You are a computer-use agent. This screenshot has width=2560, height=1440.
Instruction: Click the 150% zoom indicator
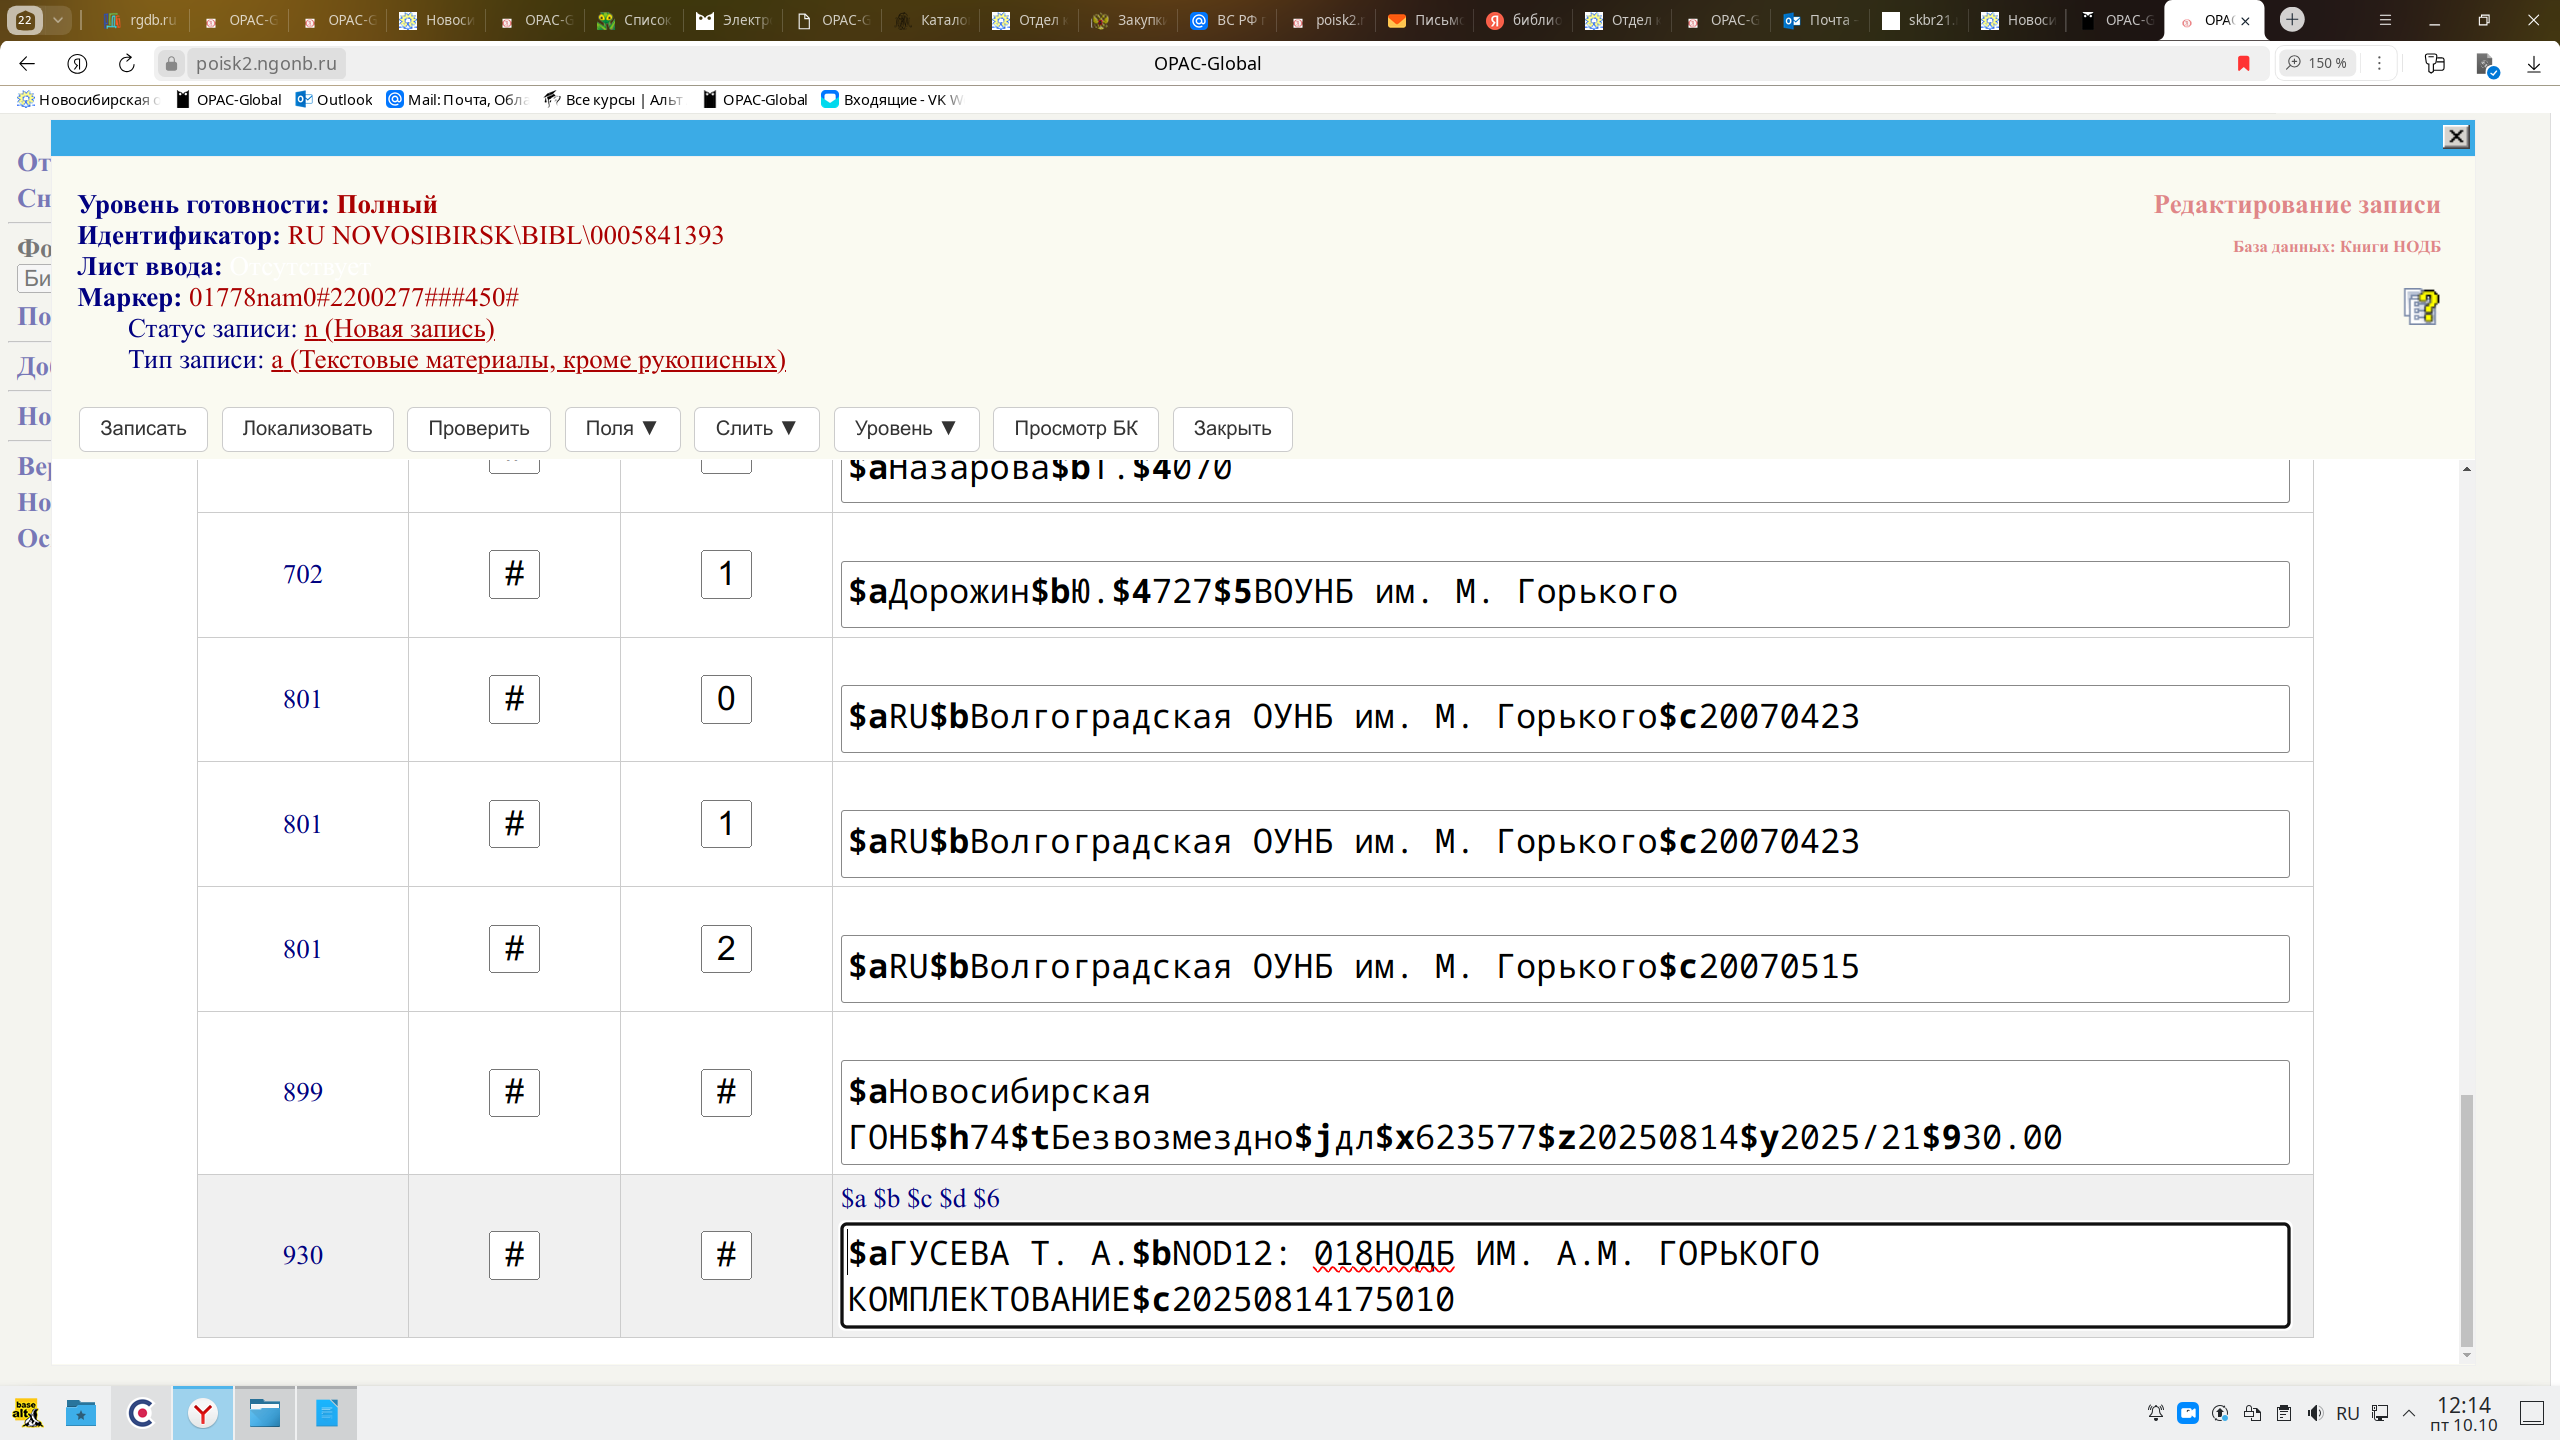(x=2318, y=63)
